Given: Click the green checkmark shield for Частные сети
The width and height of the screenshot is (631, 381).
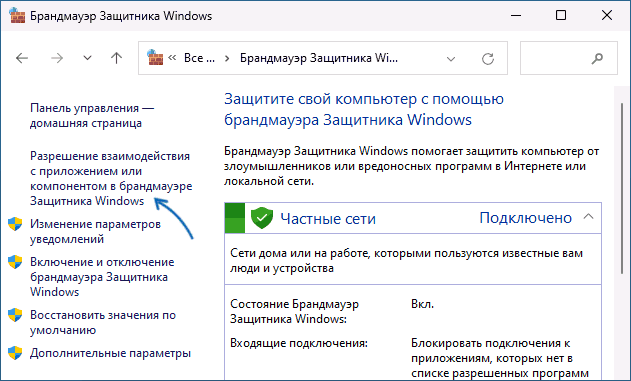Looking at the screenshot, I should coord(262,218).
